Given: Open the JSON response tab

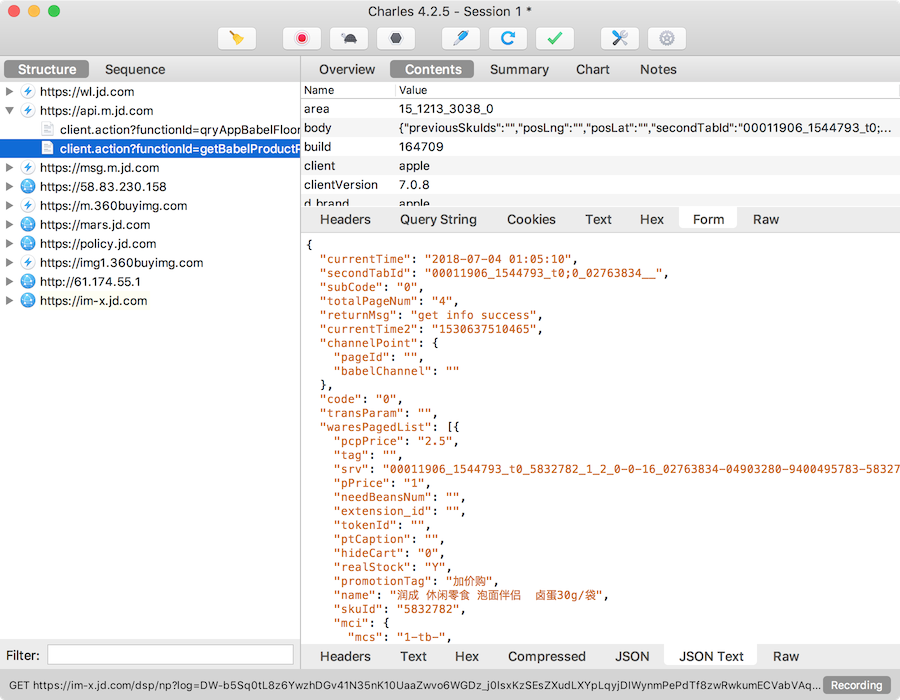Looking at the screenshot, I should (x=632, y=656).
